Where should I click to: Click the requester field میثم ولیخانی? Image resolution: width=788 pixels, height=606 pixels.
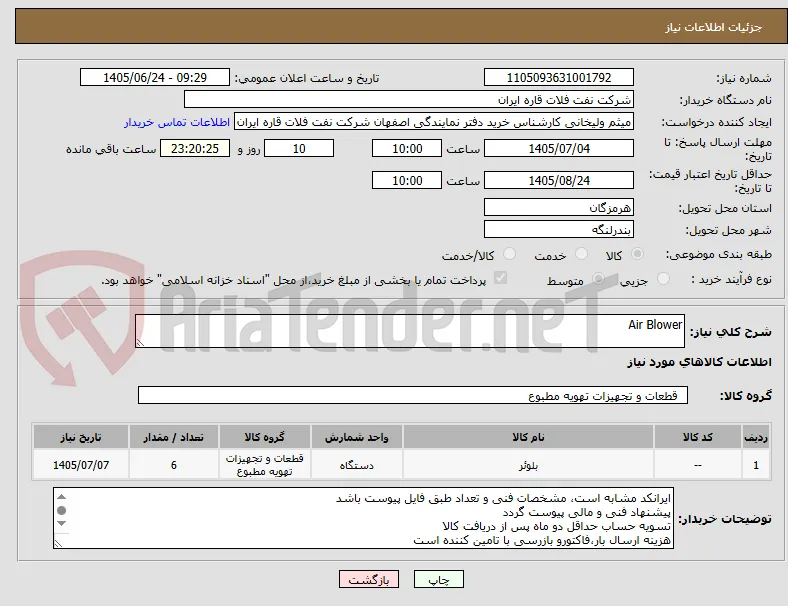click(x=434, y=122)
